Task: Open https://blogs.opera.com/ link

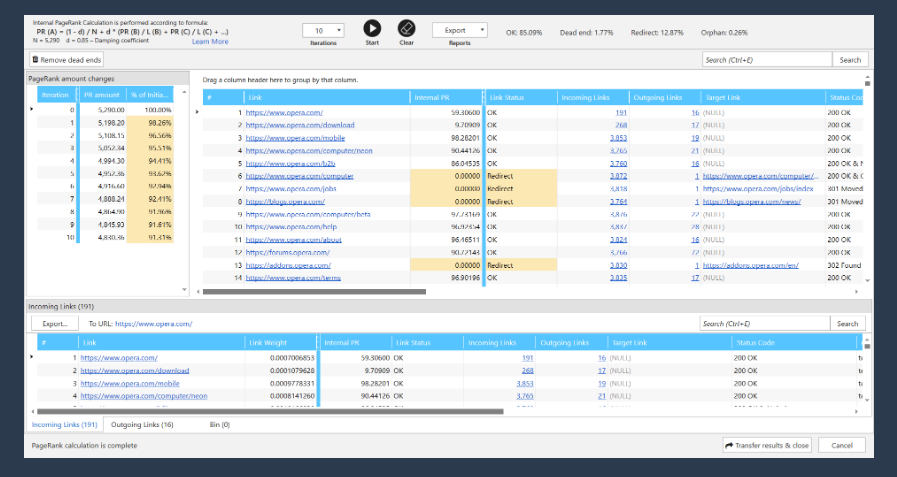Action: [285, 201]
